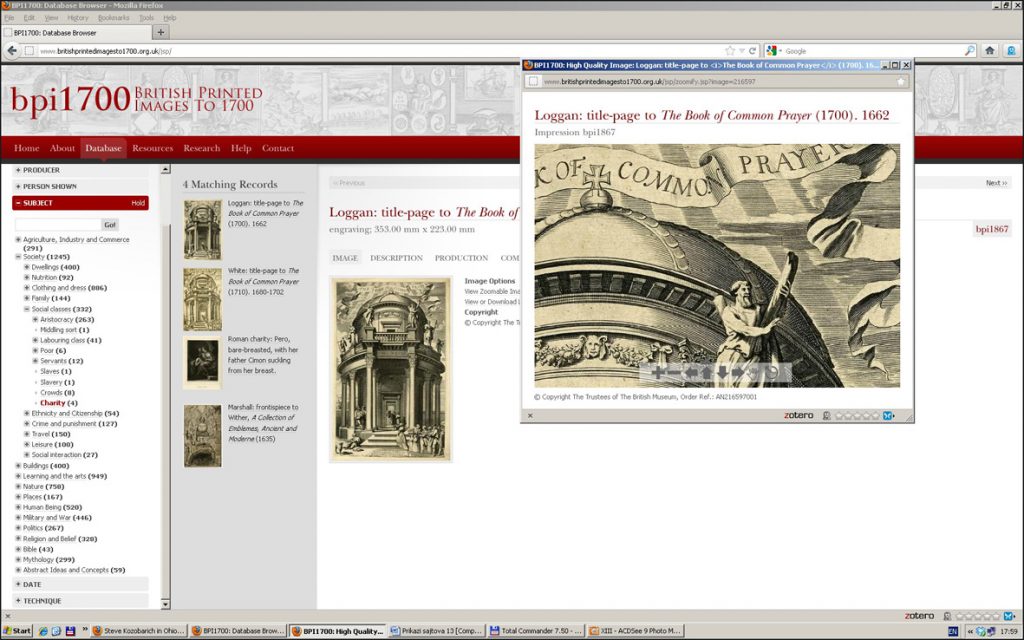
Task: Expand the Aristocracy subcategory
Action: pyautogui.click(x=35, y=319)
